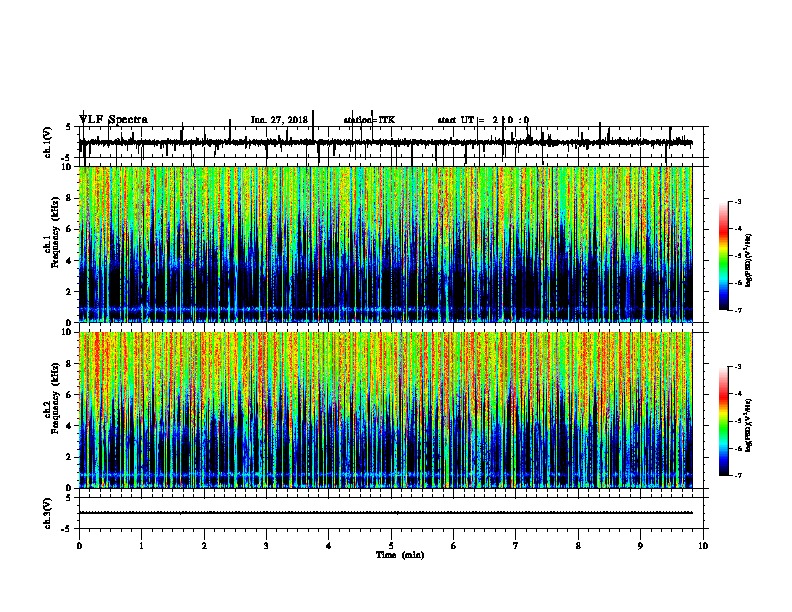Click the 'VLF Spectra' title text
Screen dimensions: 792x612
point(113,120)
